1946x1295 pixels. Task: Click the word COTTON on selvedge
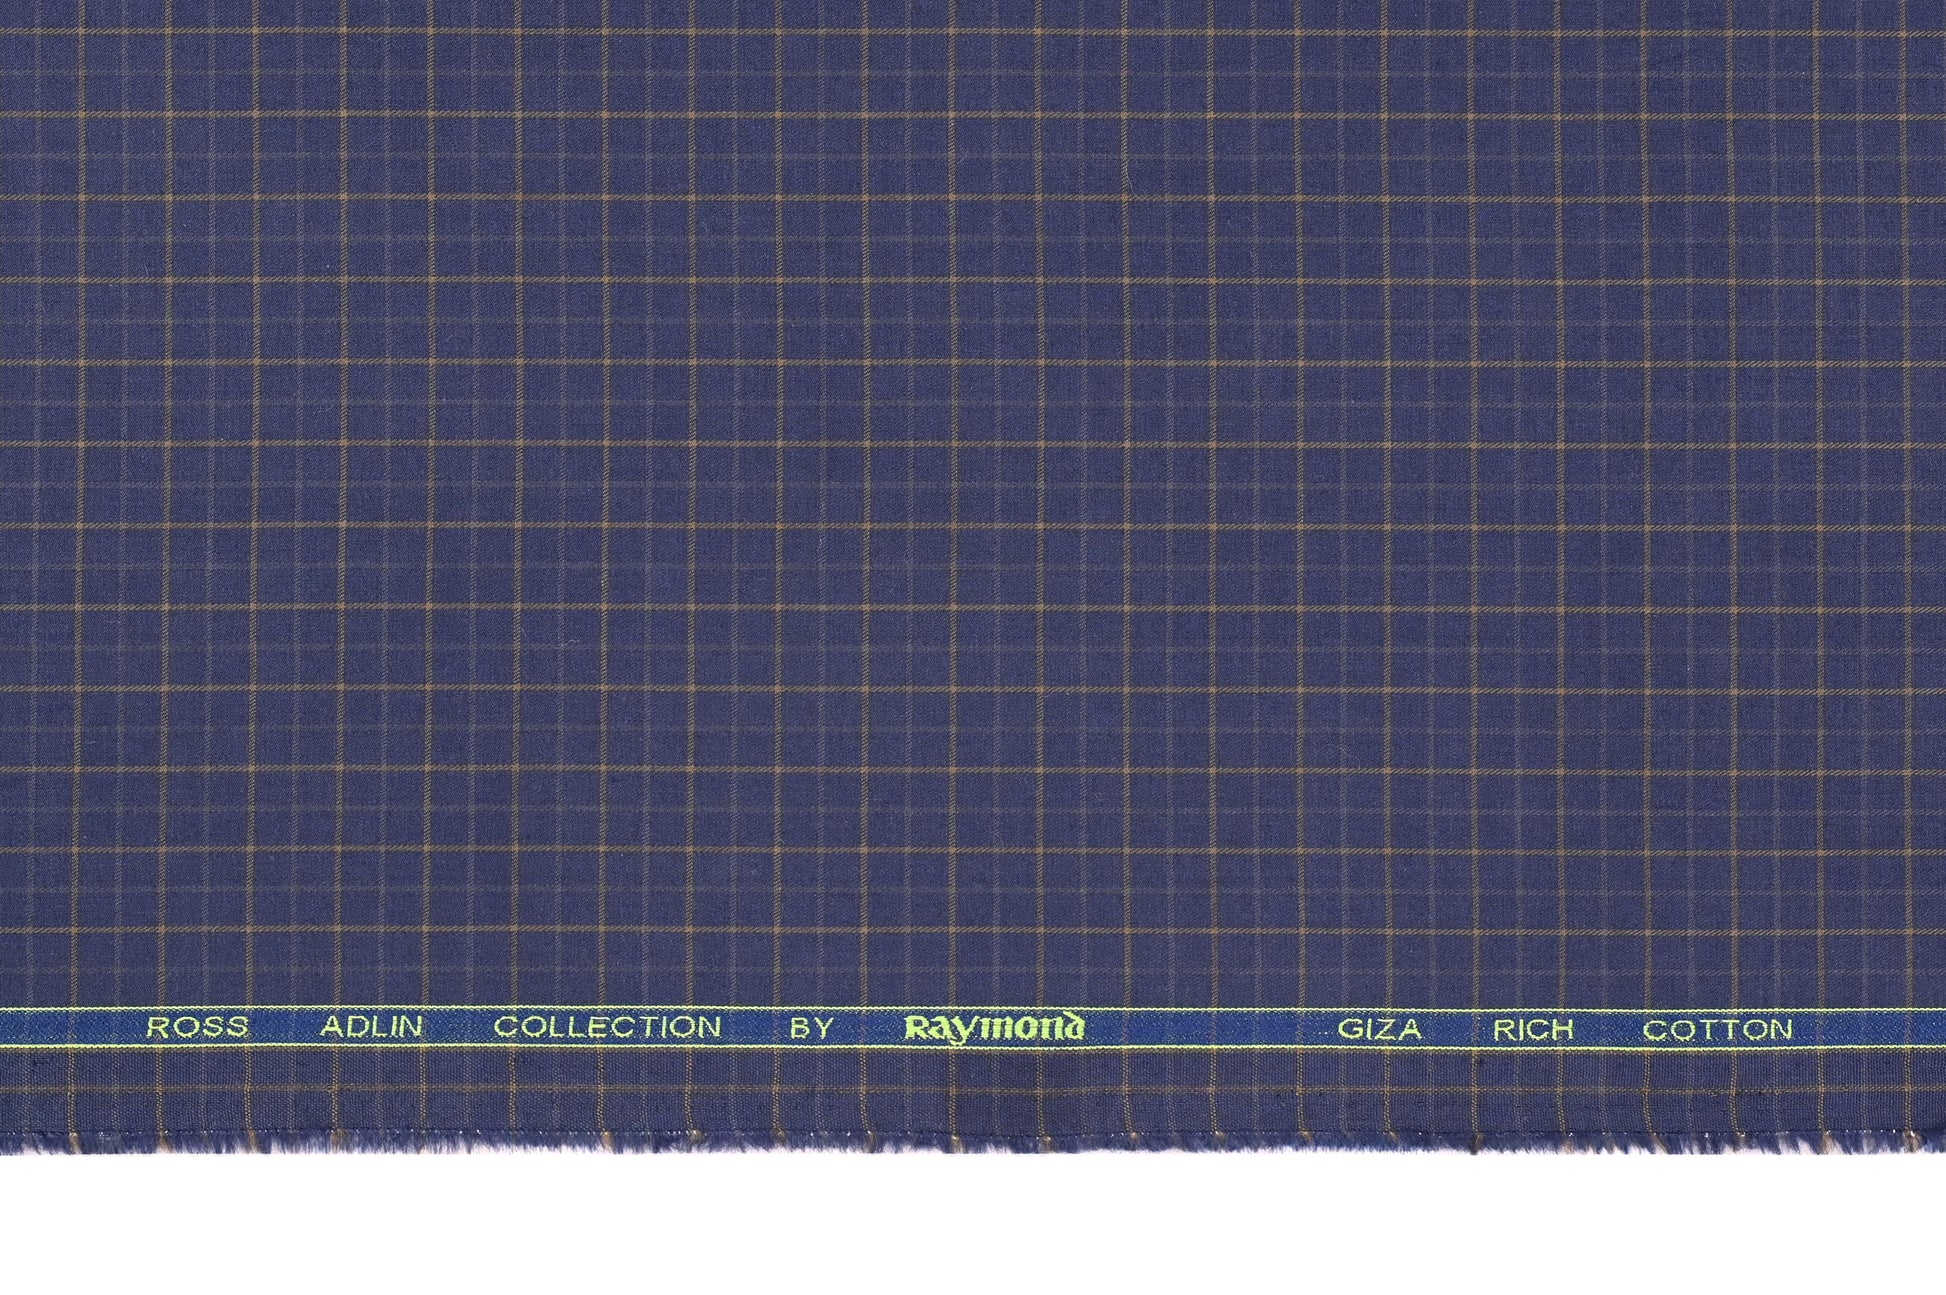pyautogui.click(x=1718, y=1030)
